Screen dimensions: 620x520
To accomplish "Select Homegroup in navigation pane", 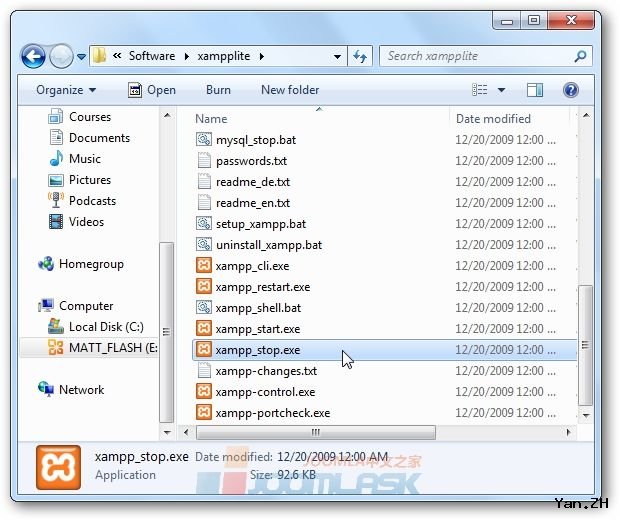I will pos(81,264).
